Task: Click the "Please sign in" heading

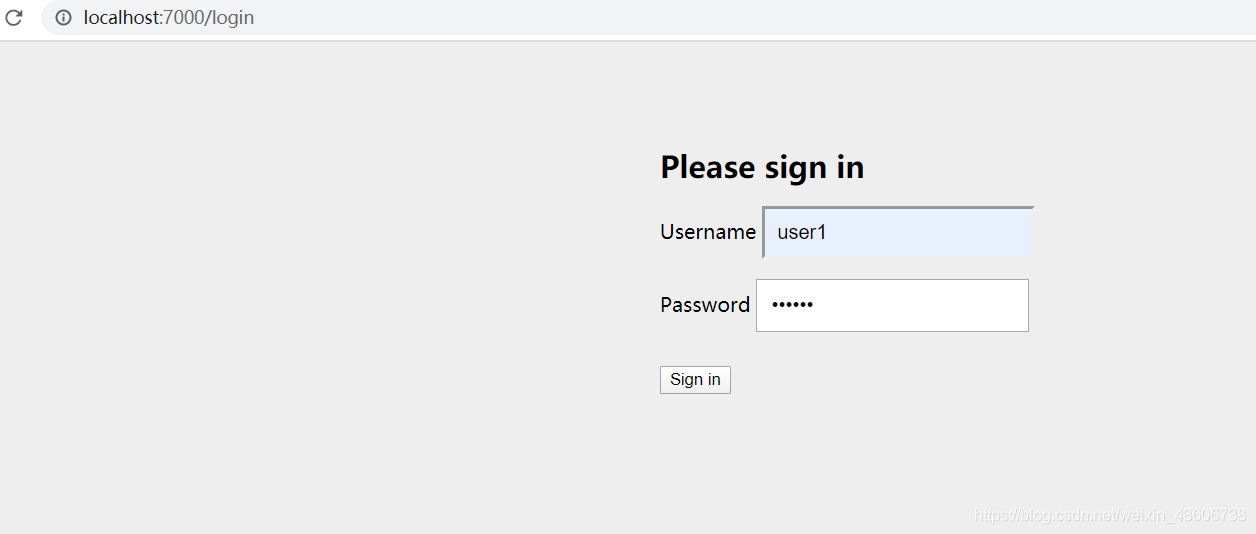Action: point(762,167)
